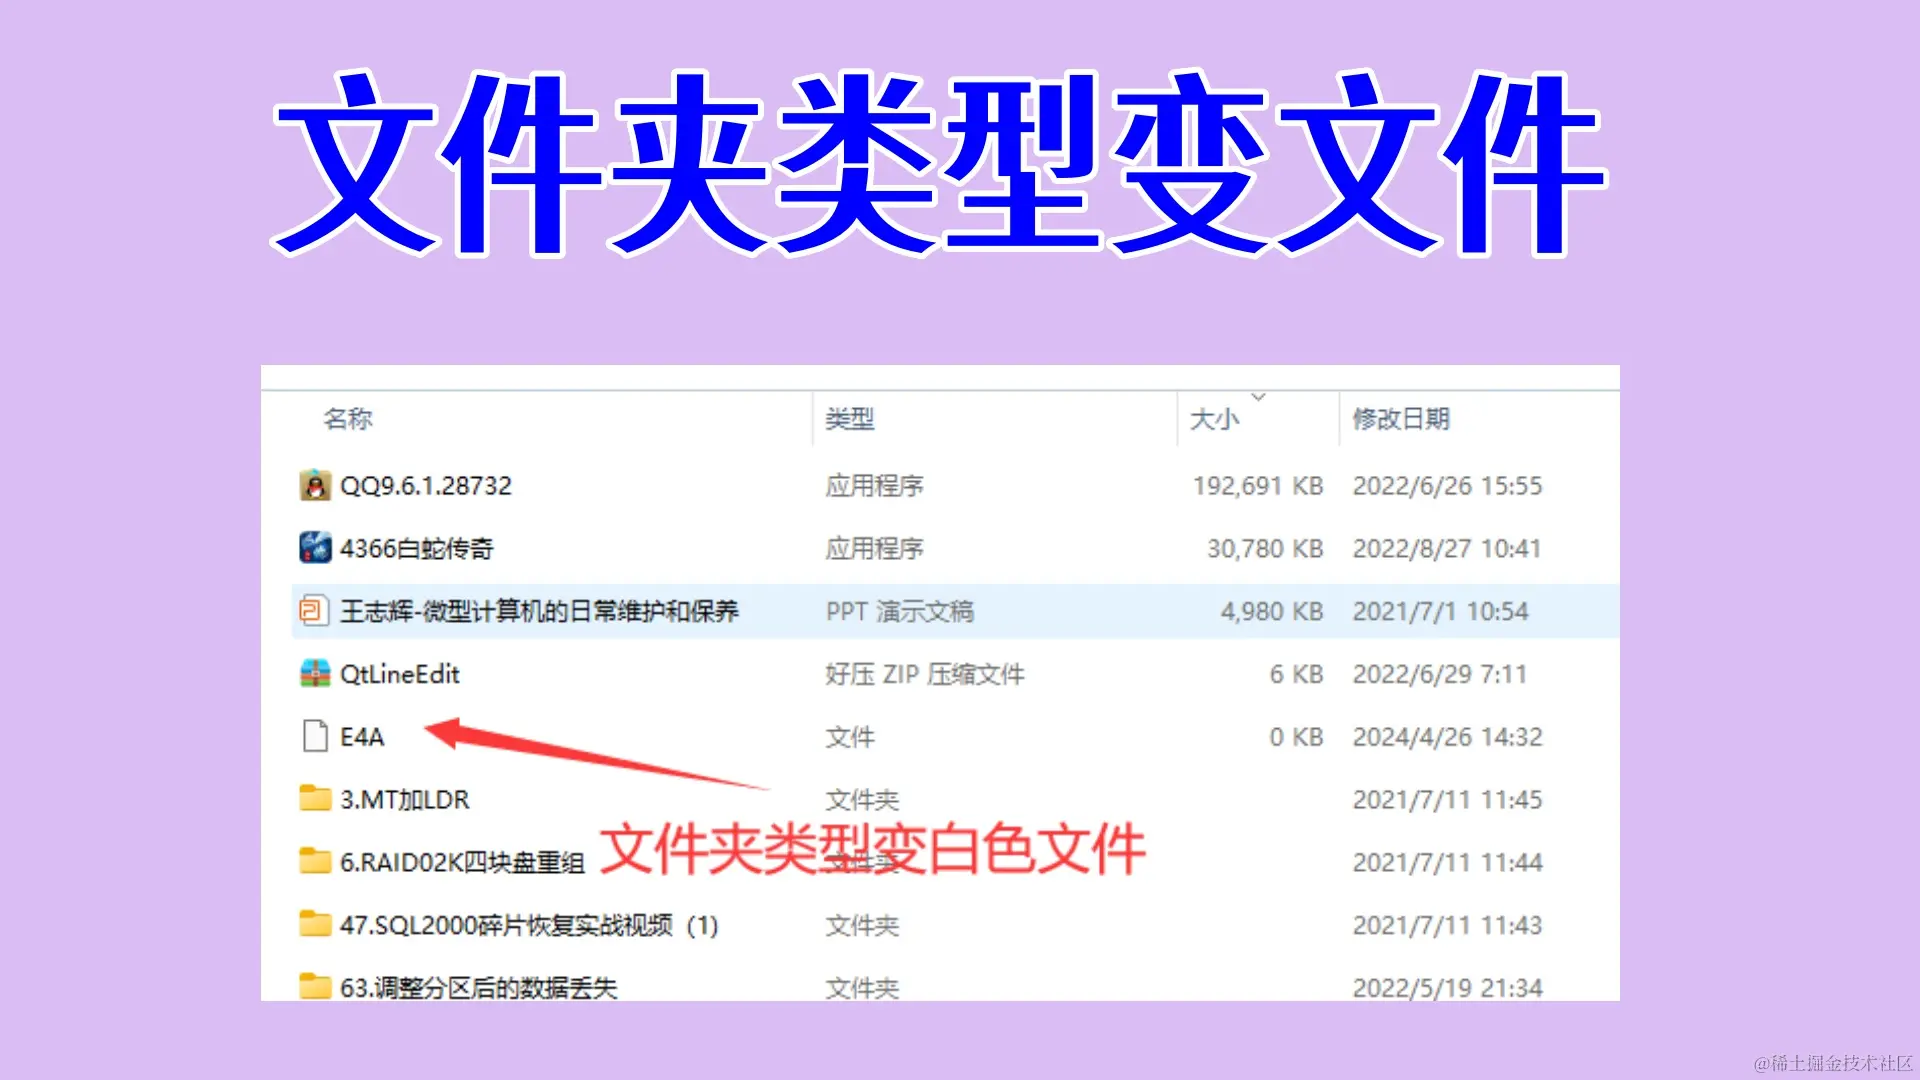Screen dimensions: 1920x1080
Task: Click date 2024/4/26 14:32
Action: click(x=1447, y=737)
